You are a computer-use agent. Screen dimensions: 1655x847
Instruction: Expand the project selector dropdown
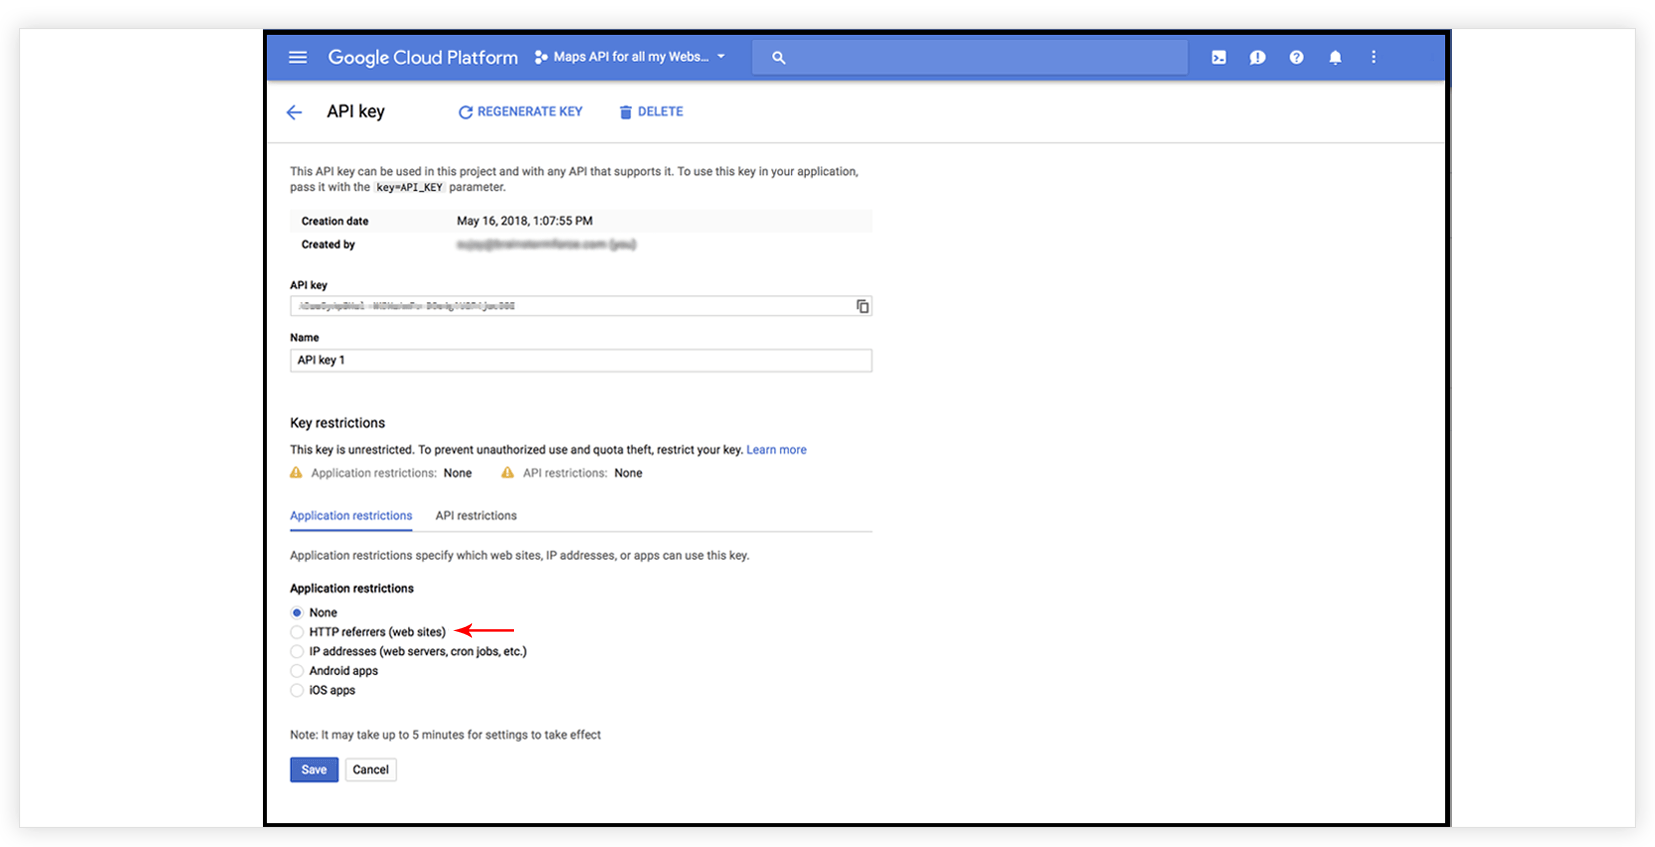click(x=631, y=57)
